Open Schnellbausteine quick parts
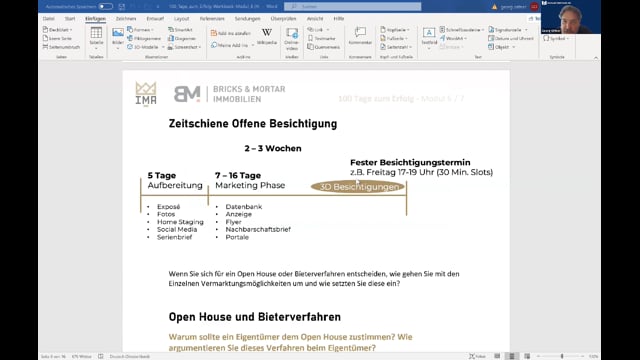The image size is (640, 360). [462, 30]
